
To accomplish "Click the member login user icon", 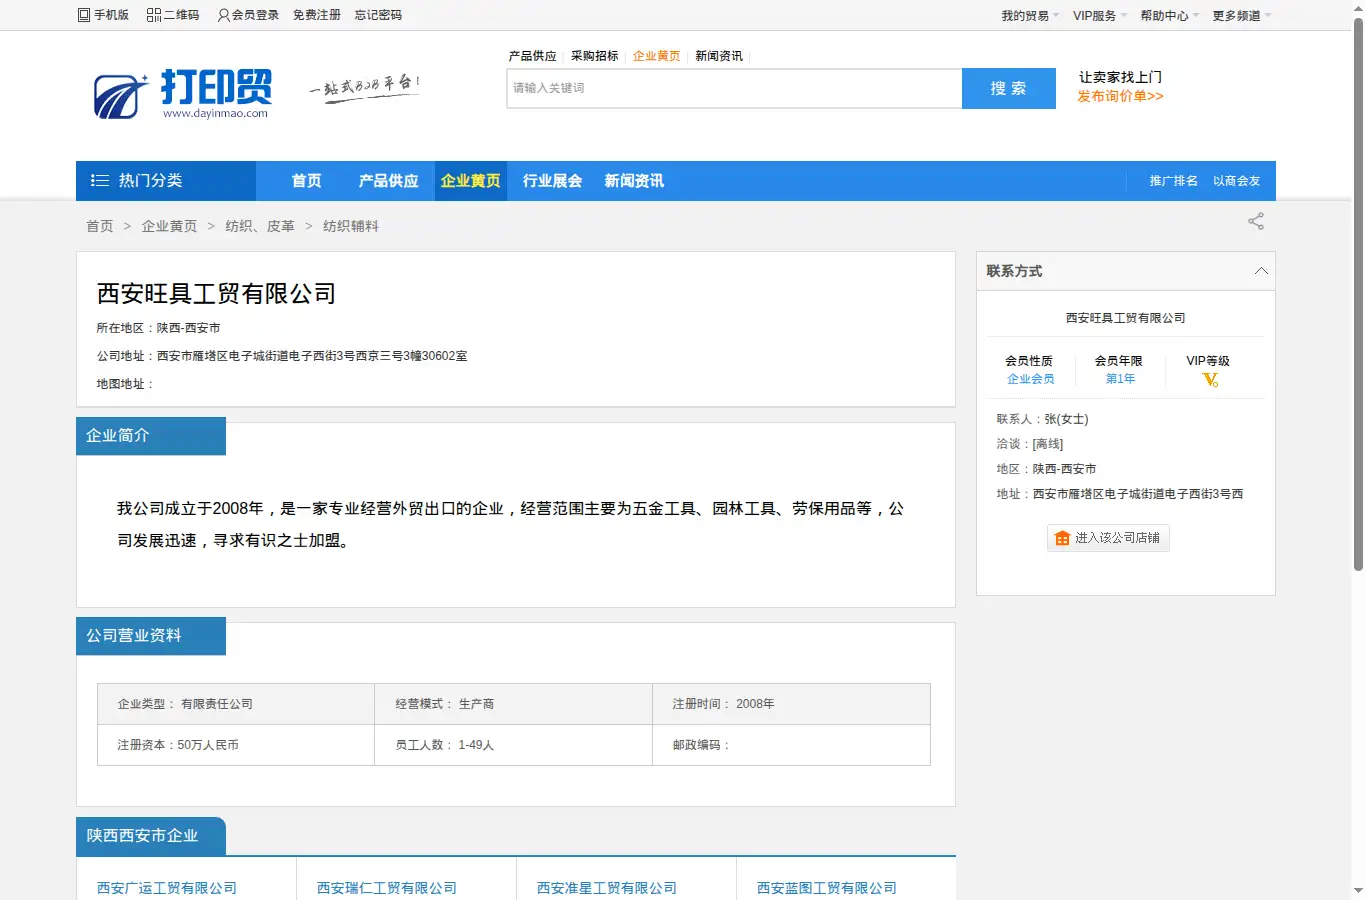I will click(223, 15).
